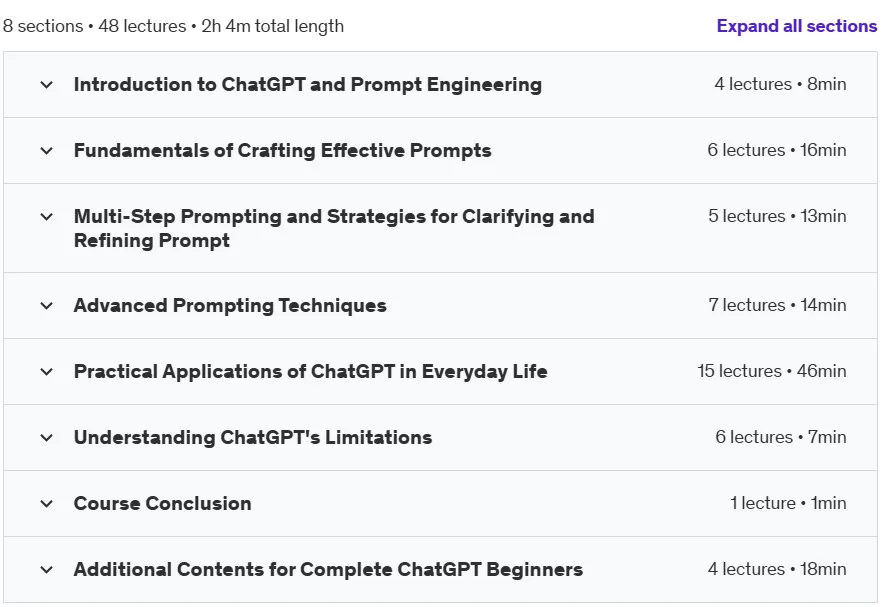
Task: Select Fundamentals of Crafting Effective Prompts title
Action: (x=282, y=150)
